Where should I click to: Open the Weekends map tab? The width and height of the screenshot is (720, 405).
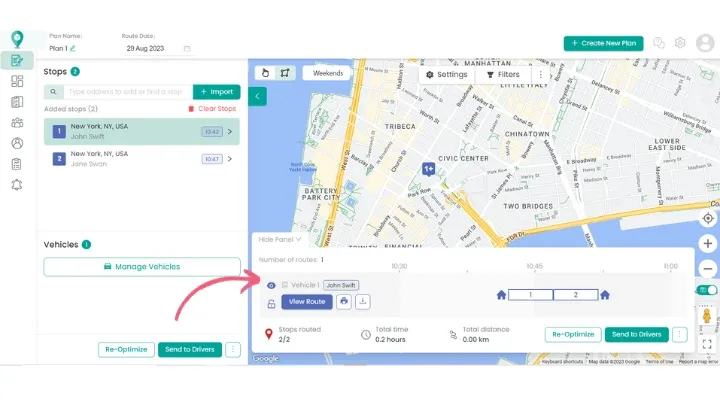(328, 73)
